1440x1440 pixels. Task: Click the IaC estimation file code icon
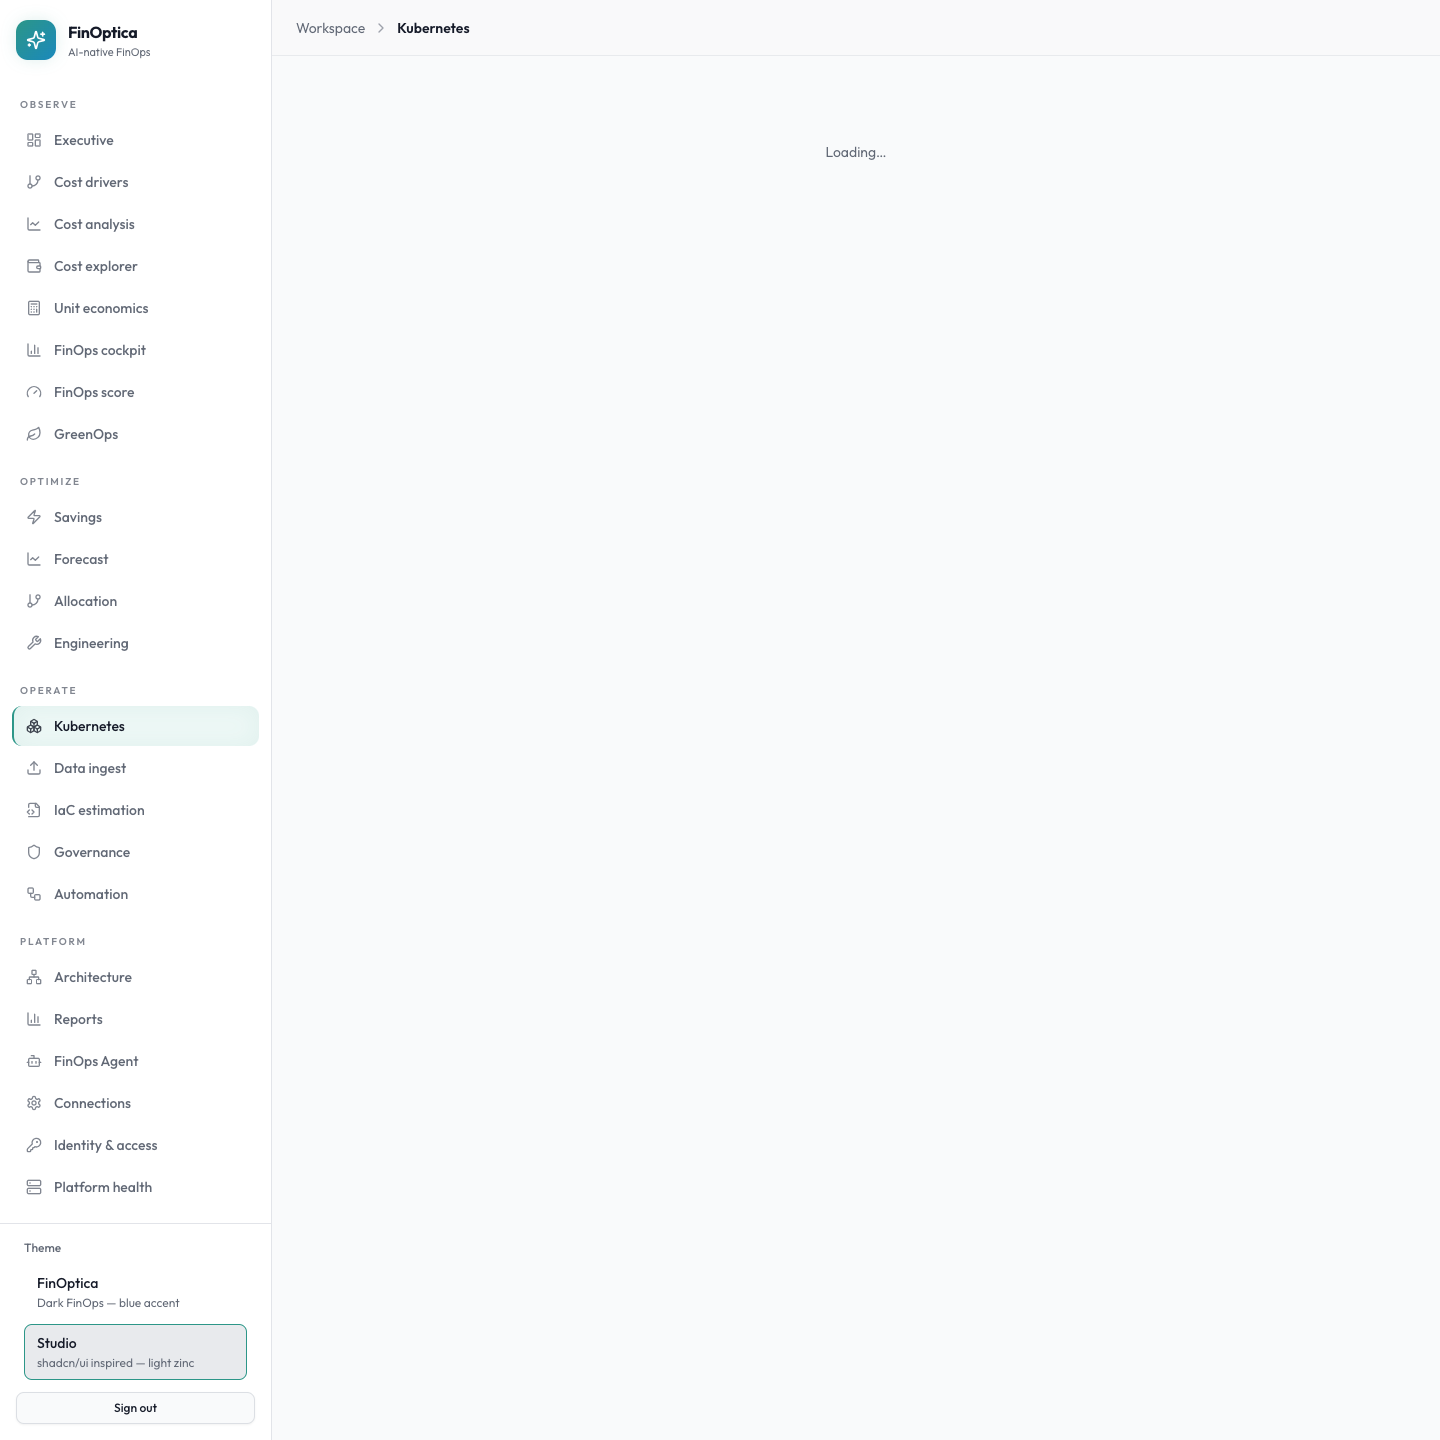tap(34, 810)
